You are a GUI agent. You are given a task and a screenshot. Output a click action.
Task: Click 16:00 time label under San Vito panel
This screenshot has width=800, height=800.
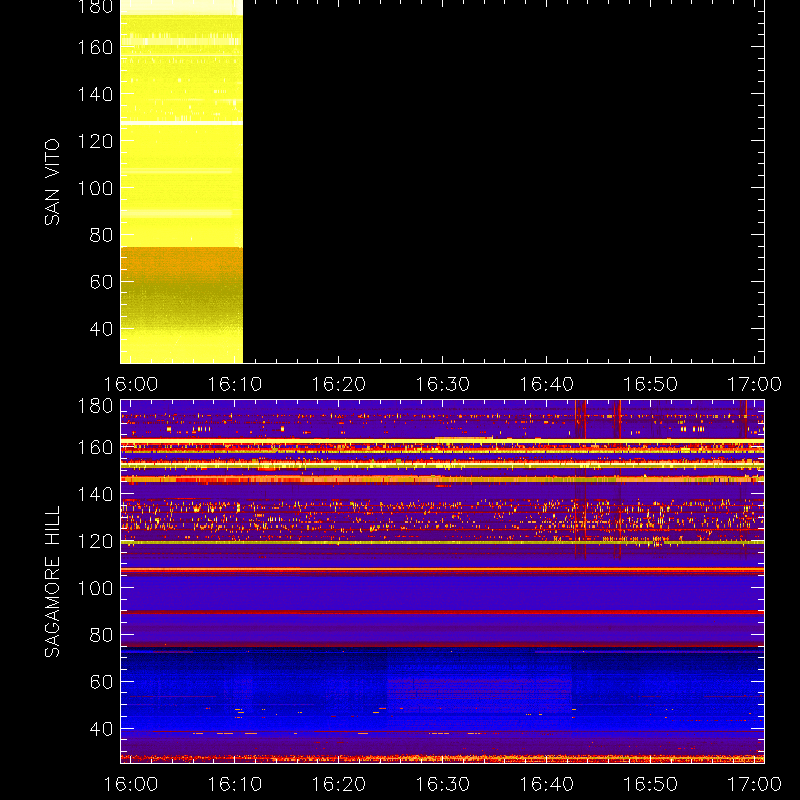click(131, 384)
